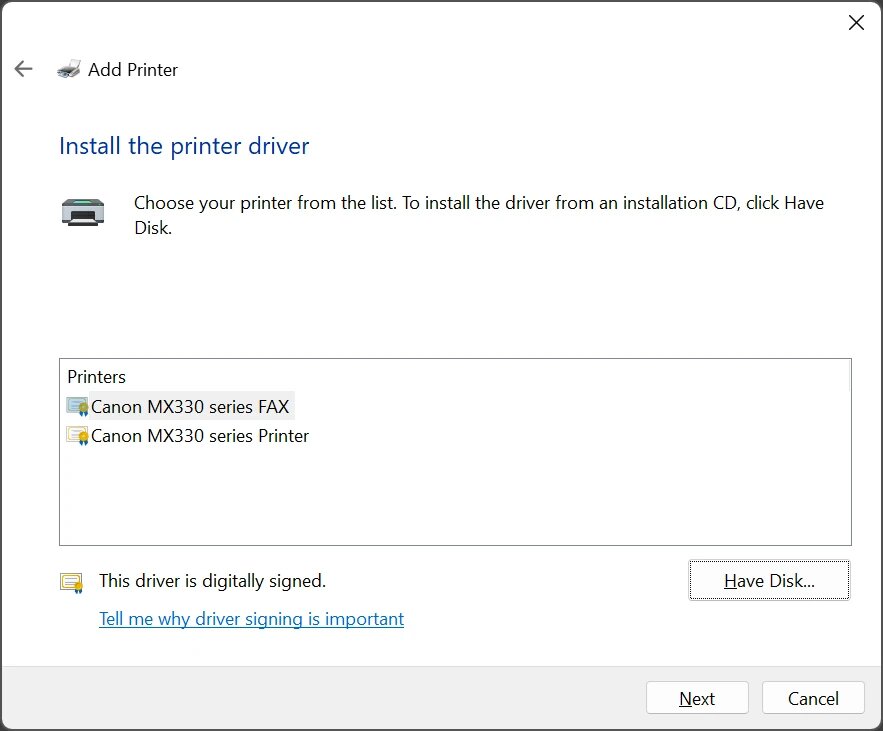Click the large printer illustration icon
Screen dimensions: 883x731
83,211
